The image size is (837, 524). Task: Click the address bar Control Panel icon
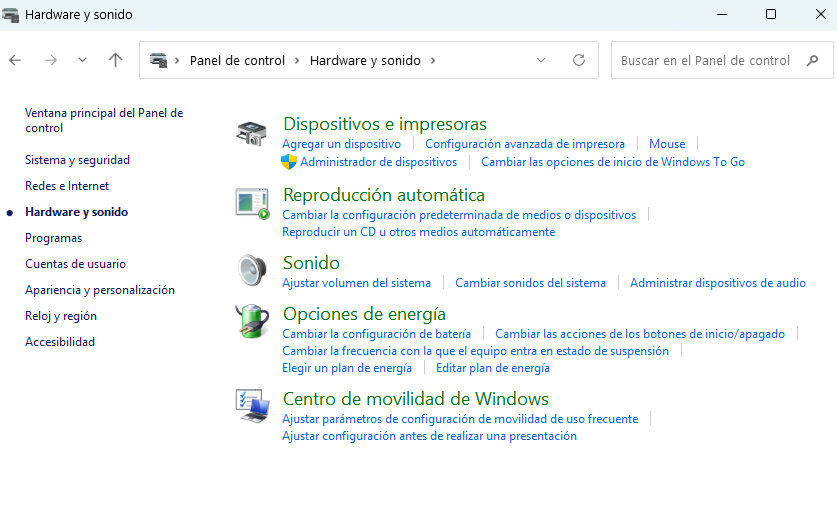tap(159, 60)
